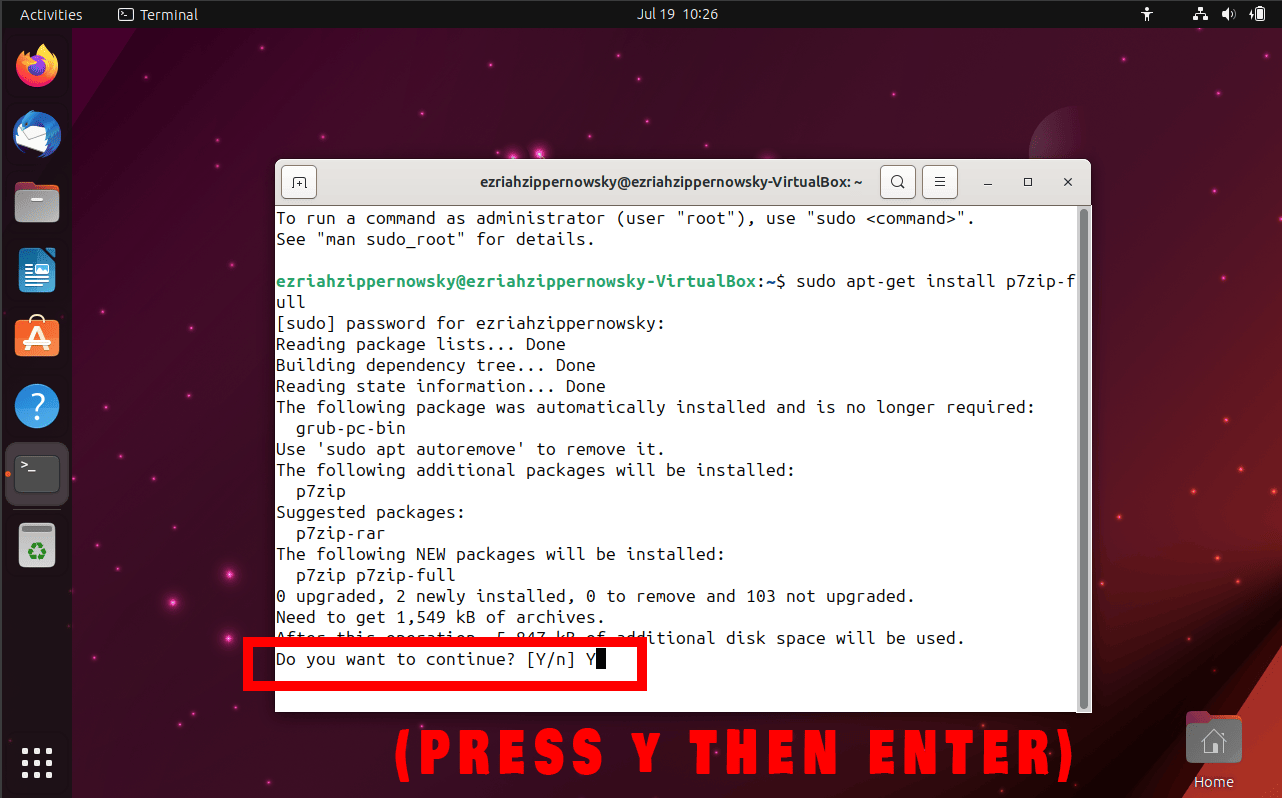Viewport: 1282px width, 798px height.
Task: Maximize the terminal window
Action: pos(1028,183)
